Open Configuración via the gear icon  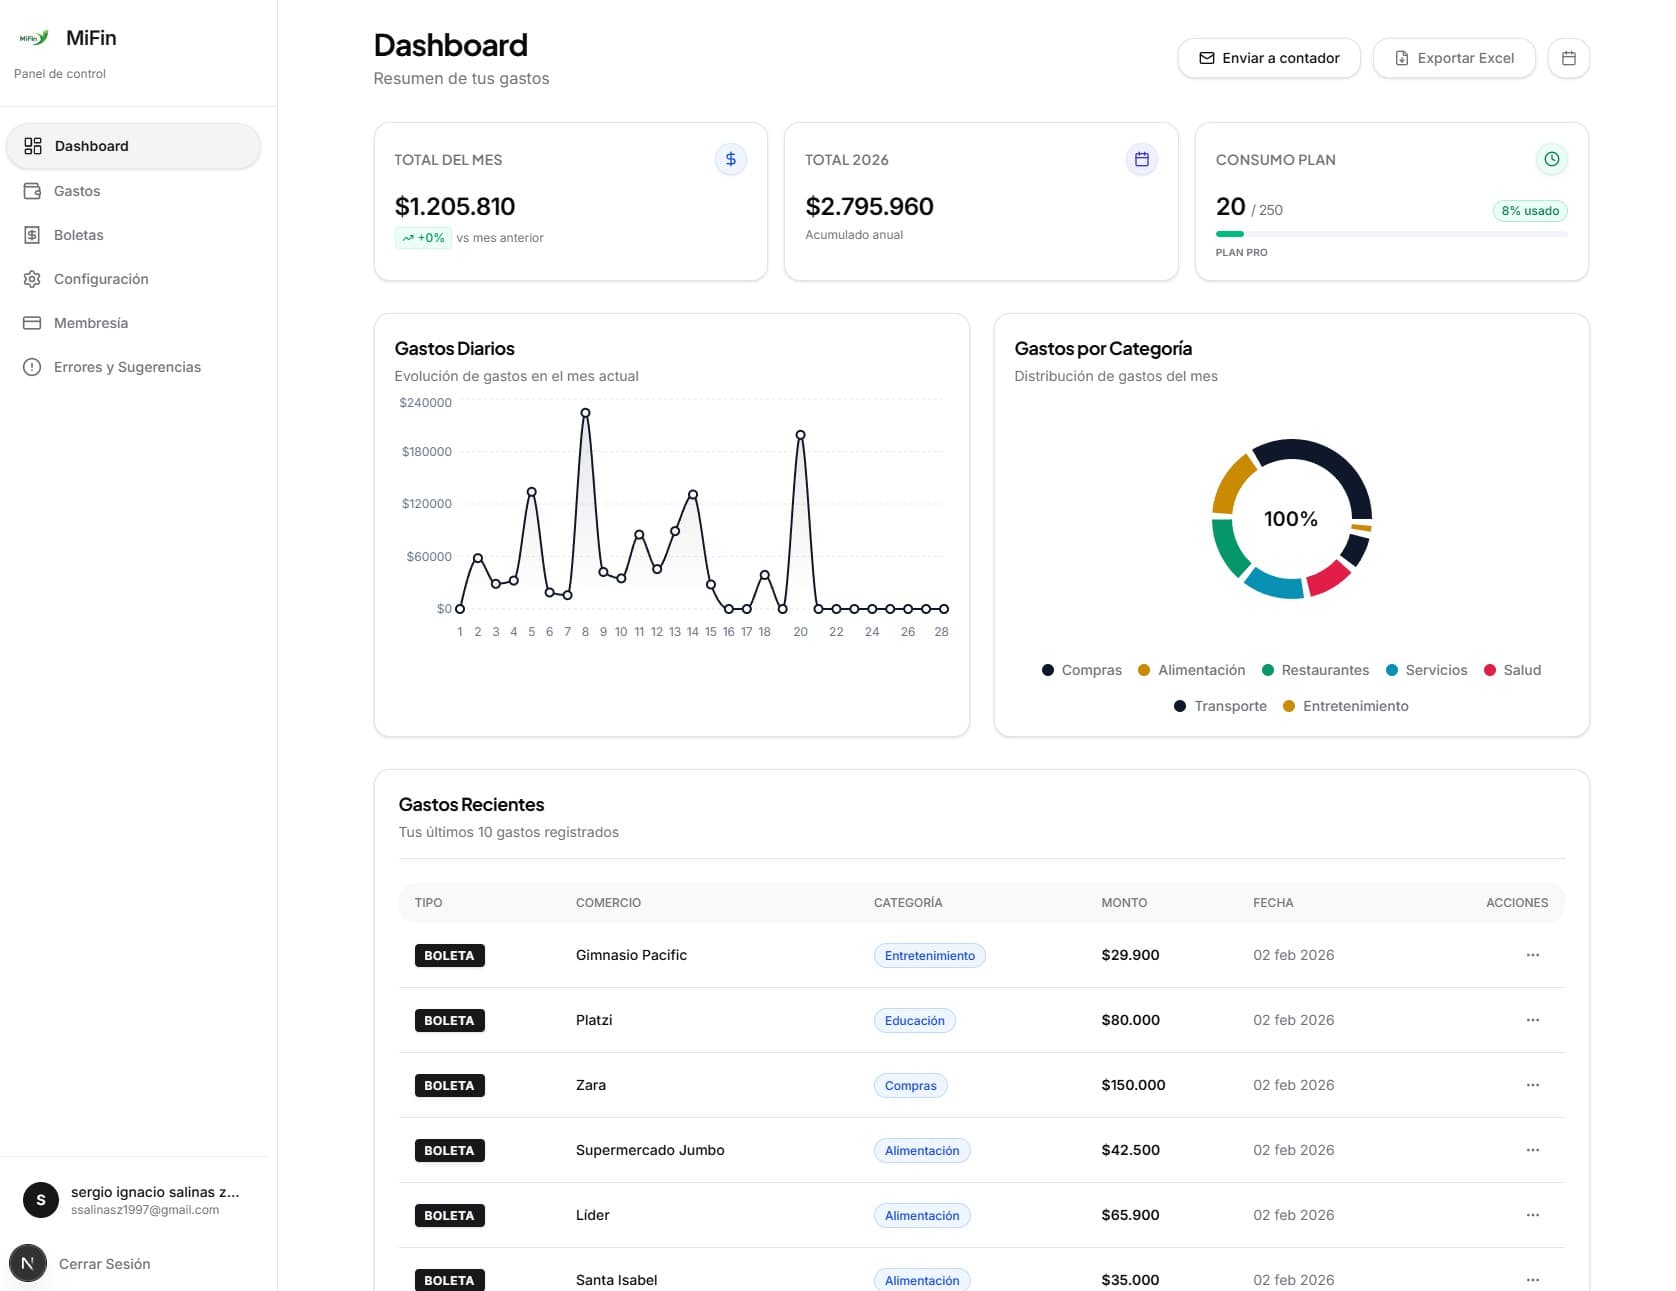pos(31,279)
